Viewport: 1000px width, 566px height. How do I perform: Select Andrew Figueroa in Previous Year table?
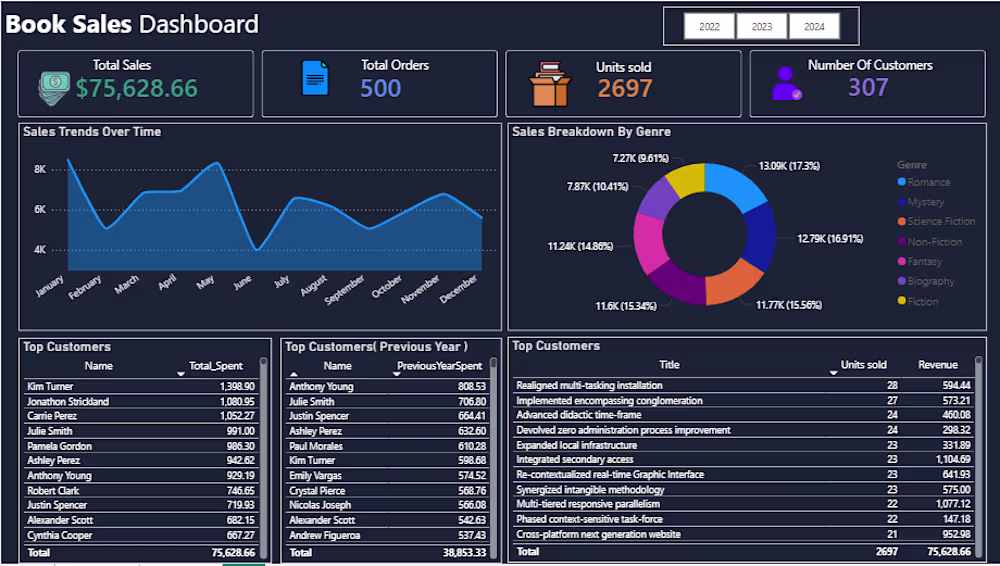tap(387, 535)
